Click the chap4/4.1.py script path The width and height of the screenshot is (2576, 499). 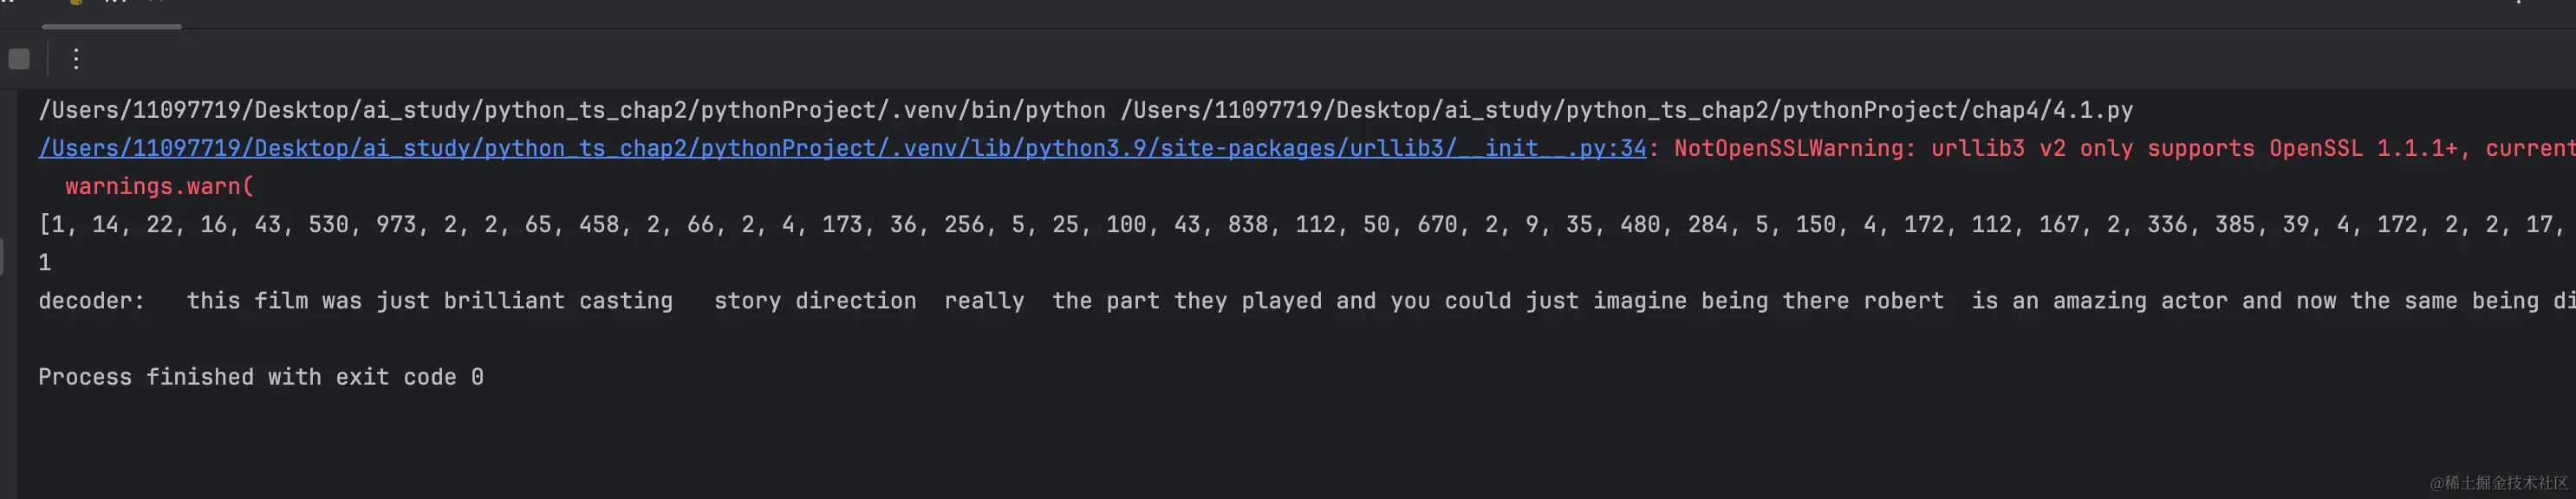coord(1627,110)
